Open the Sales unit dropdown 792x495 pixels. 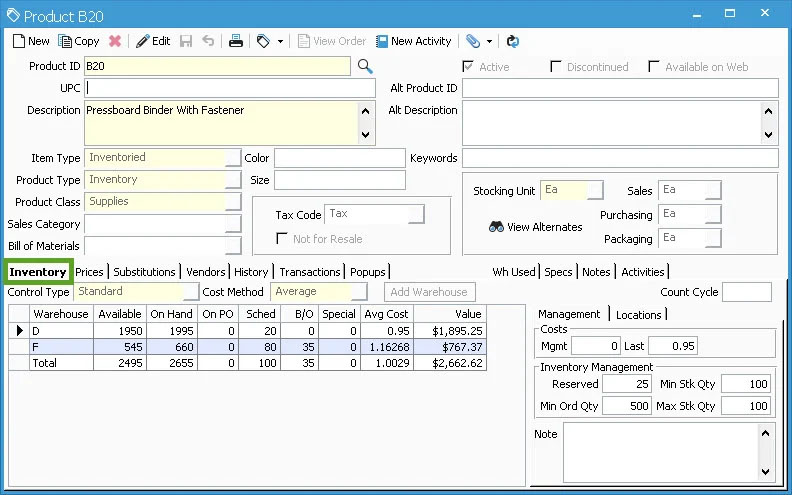pos(713,190)
